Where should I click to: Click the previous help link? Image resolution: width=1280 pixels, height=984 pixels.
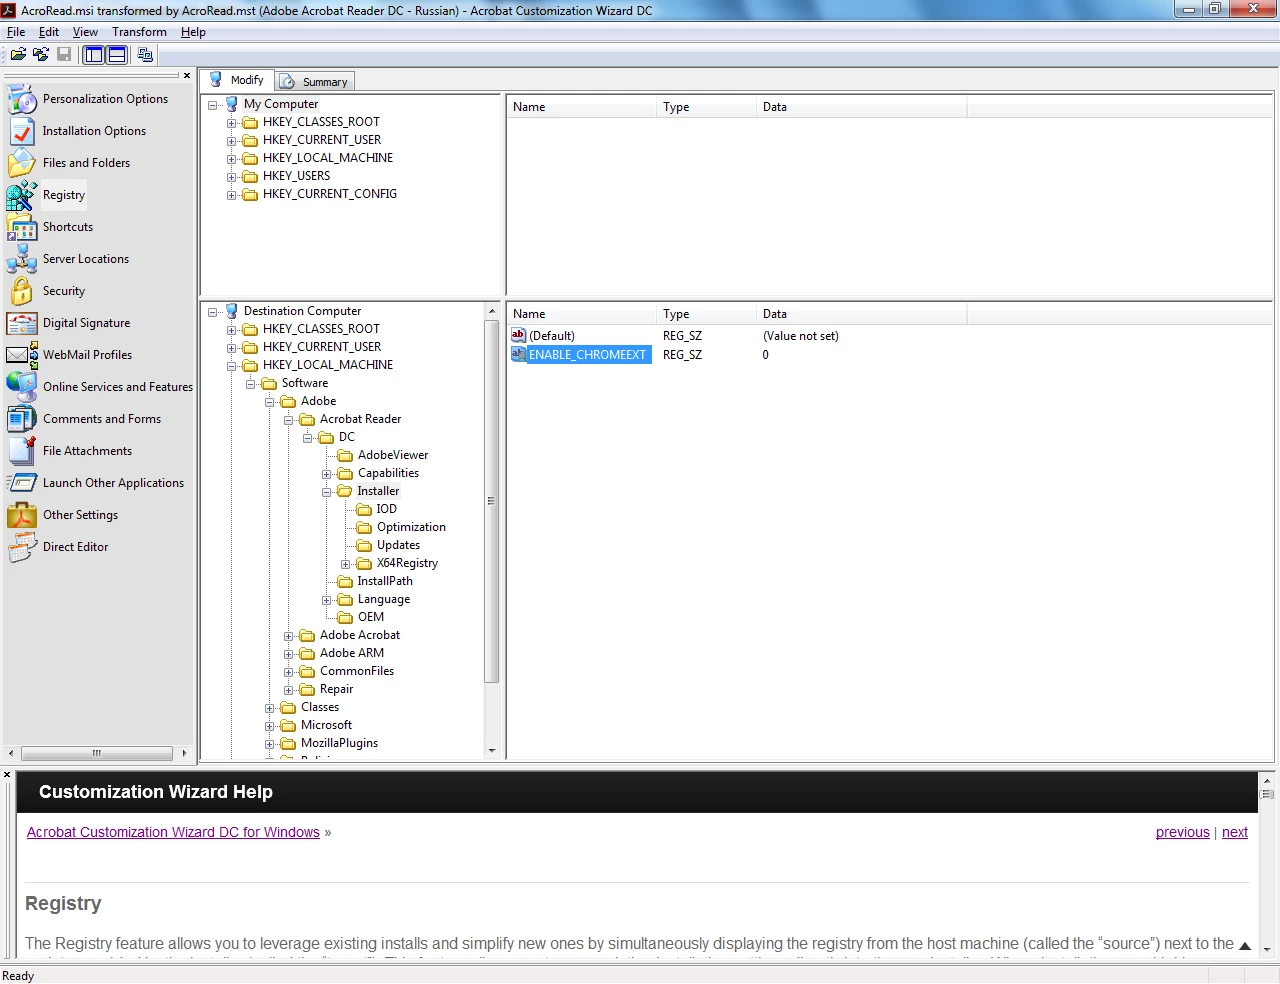tap(1183, 832)
